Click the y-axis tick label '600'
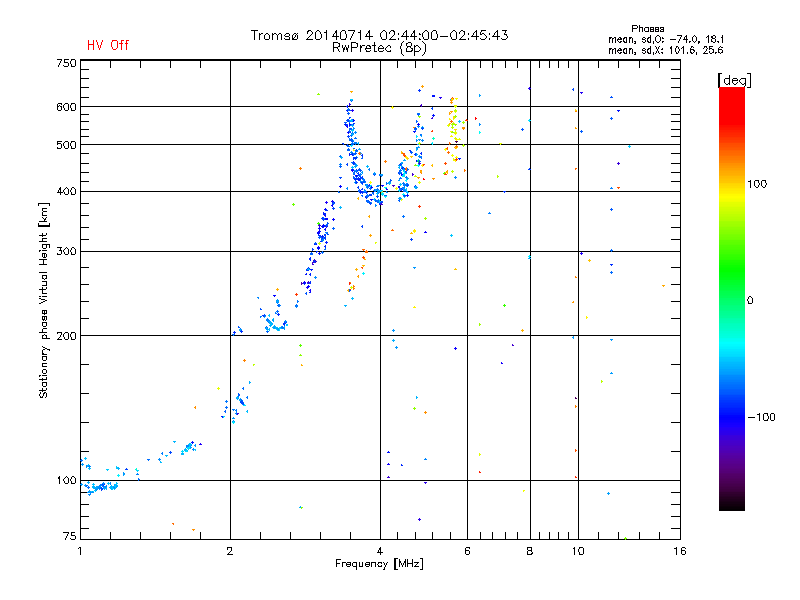The height and width of the screenshot is (600, 800). 66,107
